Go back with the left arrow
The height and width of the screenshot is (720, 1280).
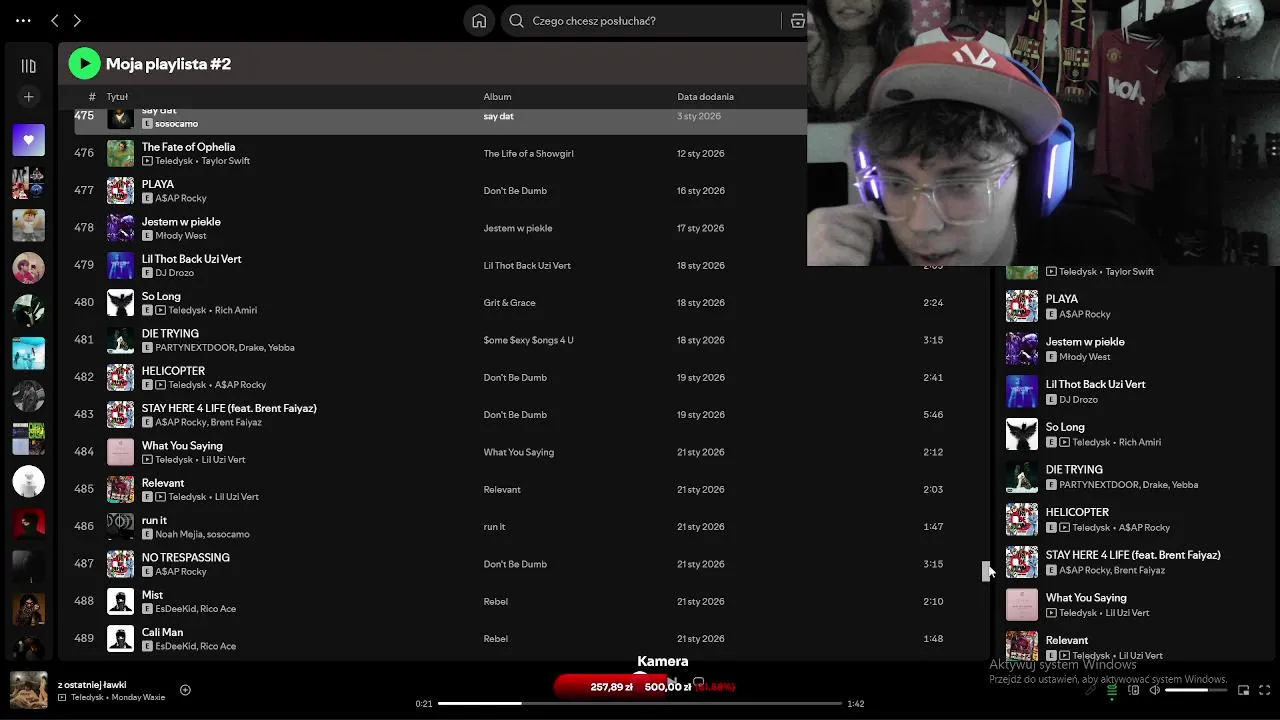pos(55,20)
